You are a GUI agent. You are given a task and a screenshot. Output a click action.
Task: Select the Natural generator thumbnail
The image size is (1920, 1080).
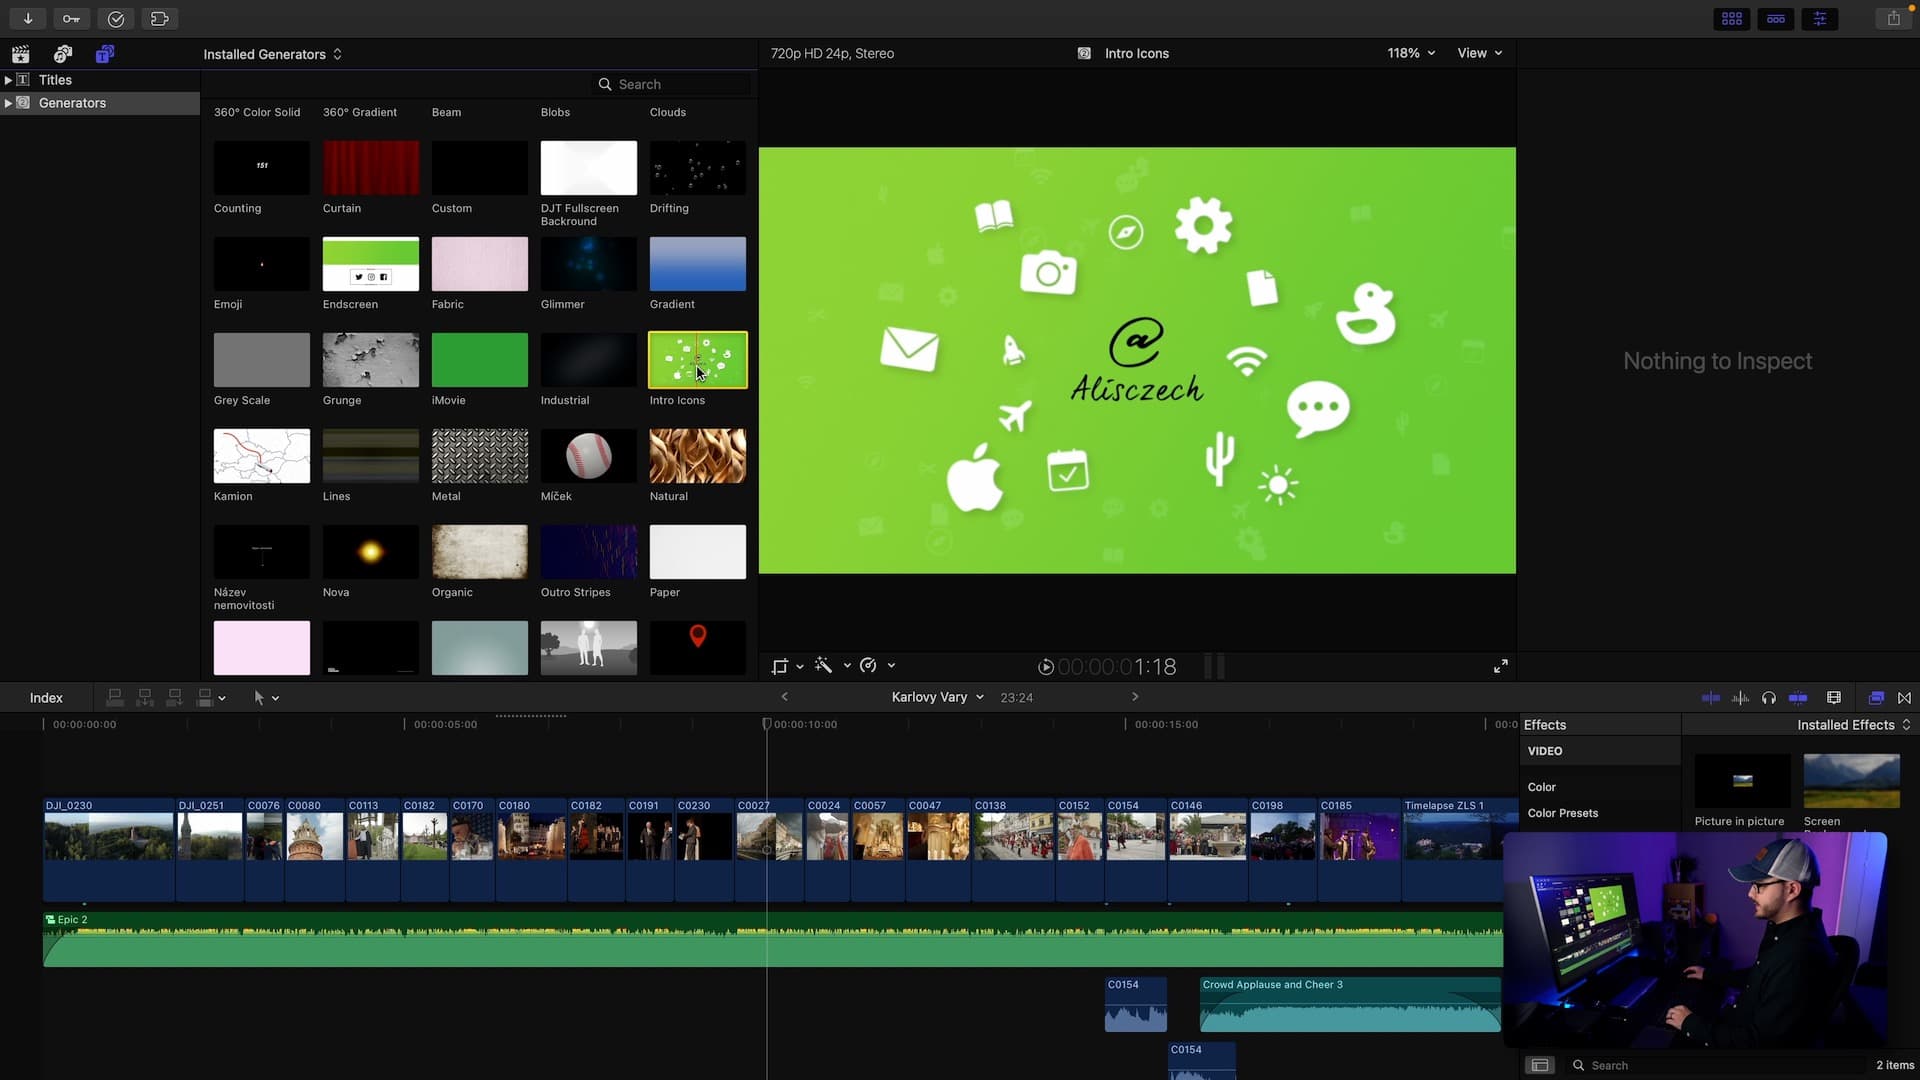pyautogui.click(x=697, y=456)
